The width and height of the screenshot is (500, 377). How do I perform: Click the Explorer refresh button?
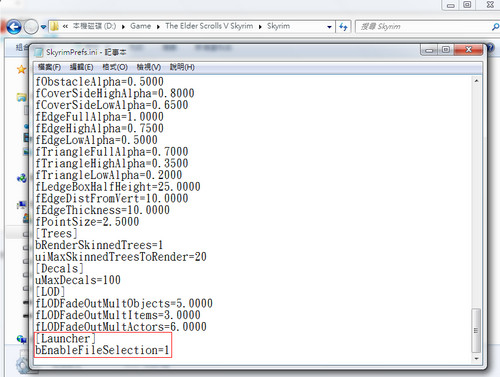tap(343, 27)
